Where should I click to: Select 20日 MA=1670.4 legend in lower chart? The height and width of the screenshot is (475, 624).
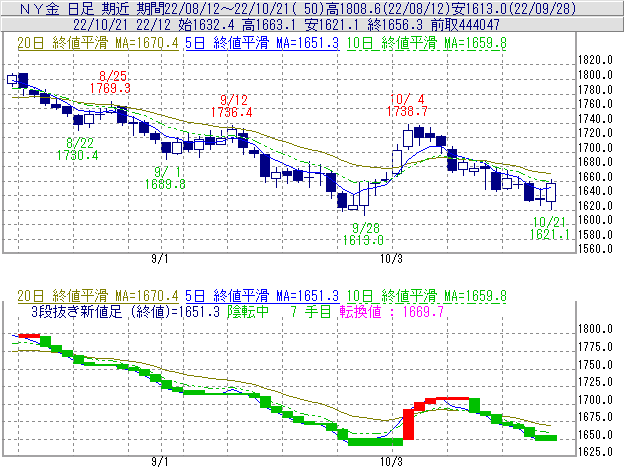tap(98, 296)
